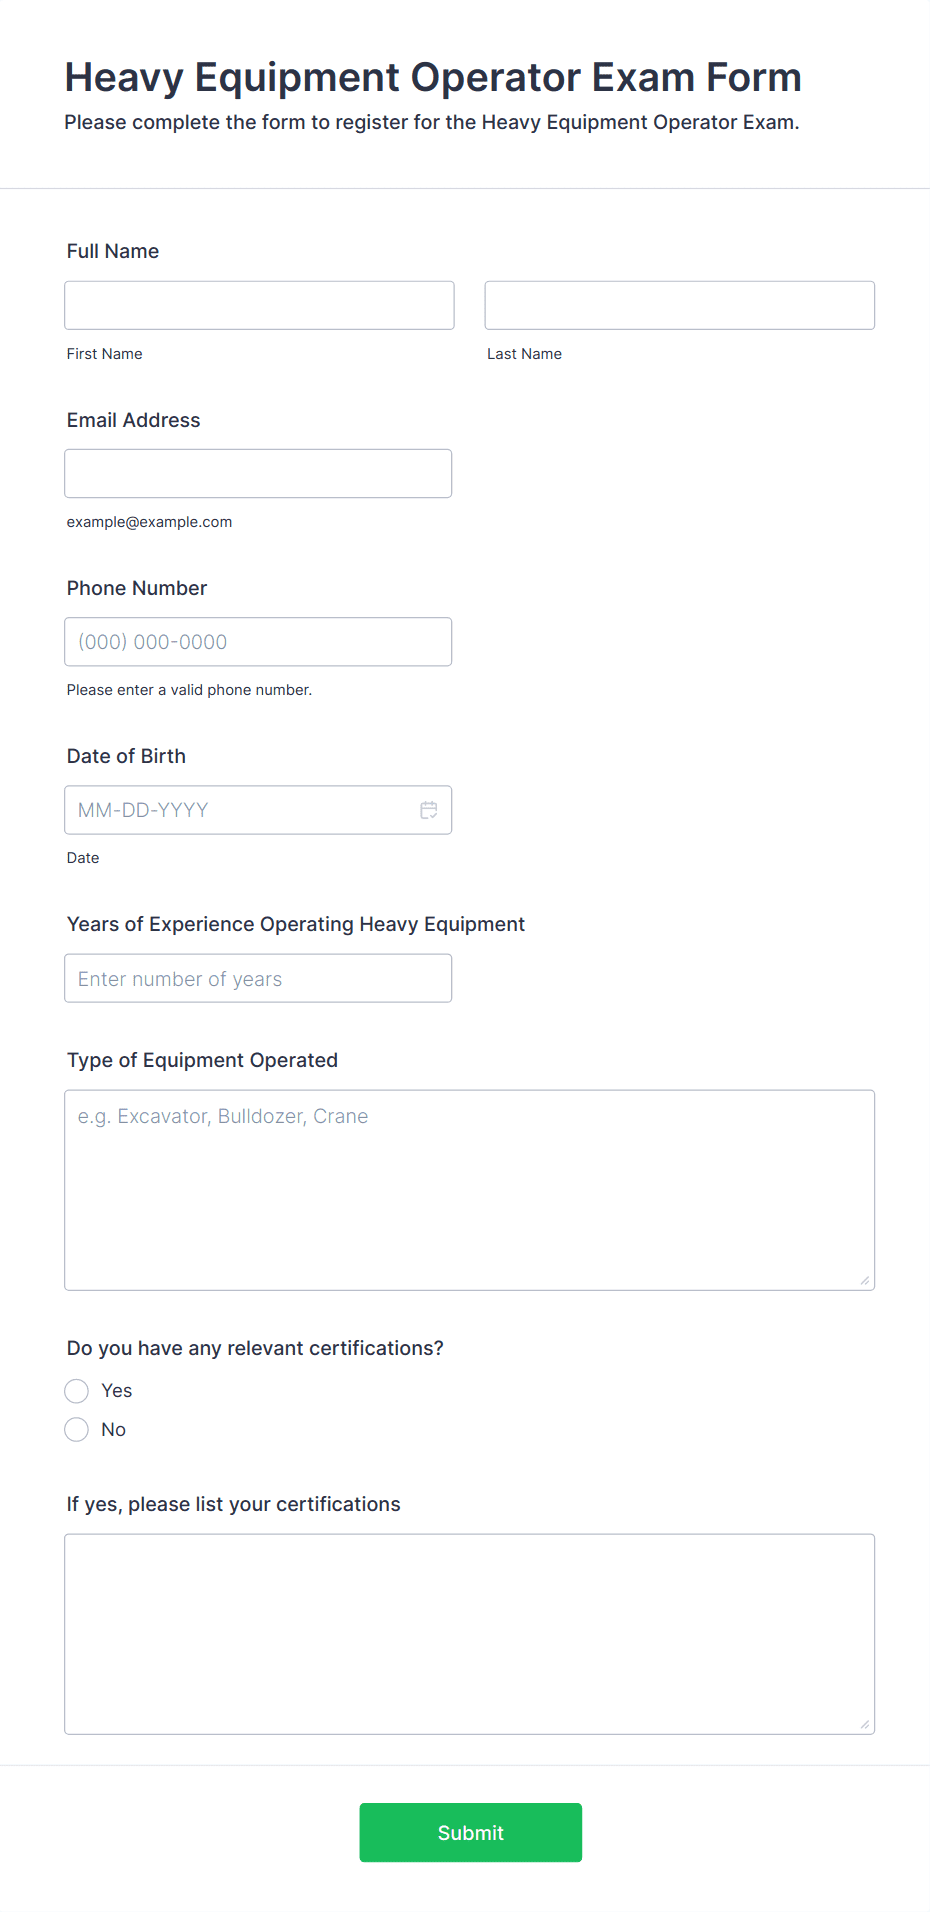The height and width of the screenshot is (1912, 930).
Task: Click the certifications list text area
Action: [469, 1634]
